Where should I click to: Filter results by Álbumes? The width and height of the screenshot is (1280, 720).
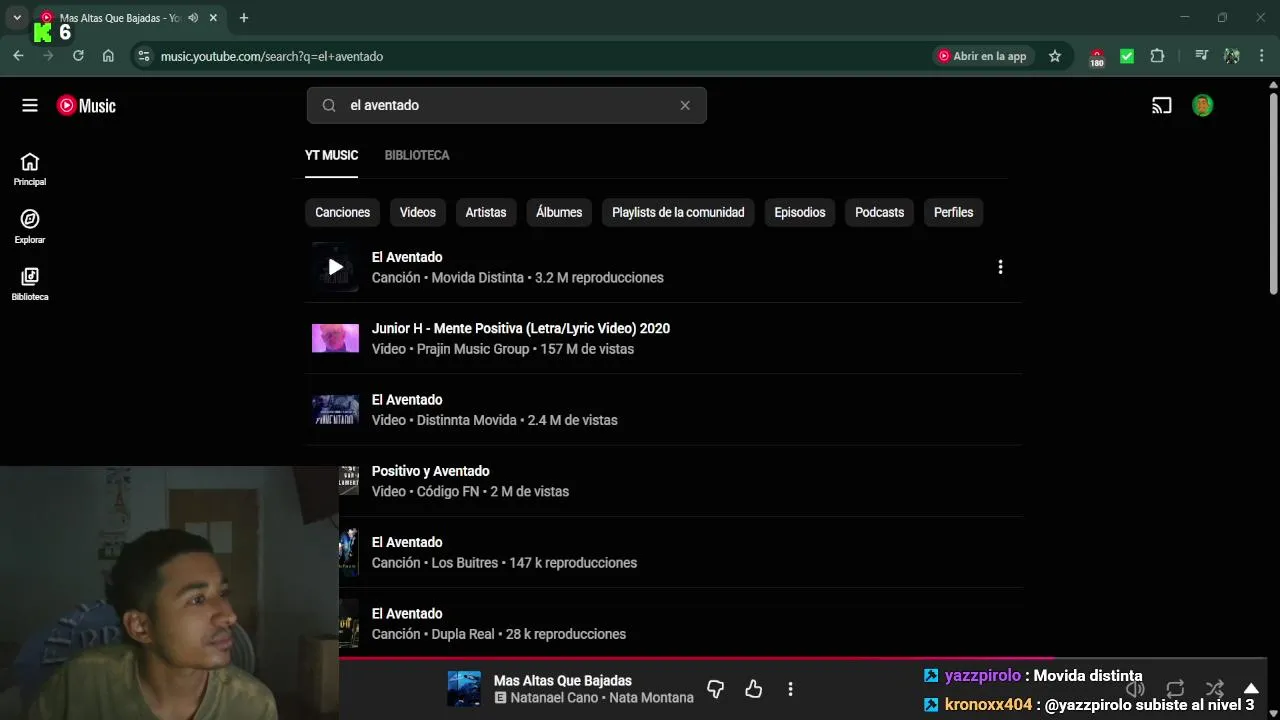tap(559, 212)
